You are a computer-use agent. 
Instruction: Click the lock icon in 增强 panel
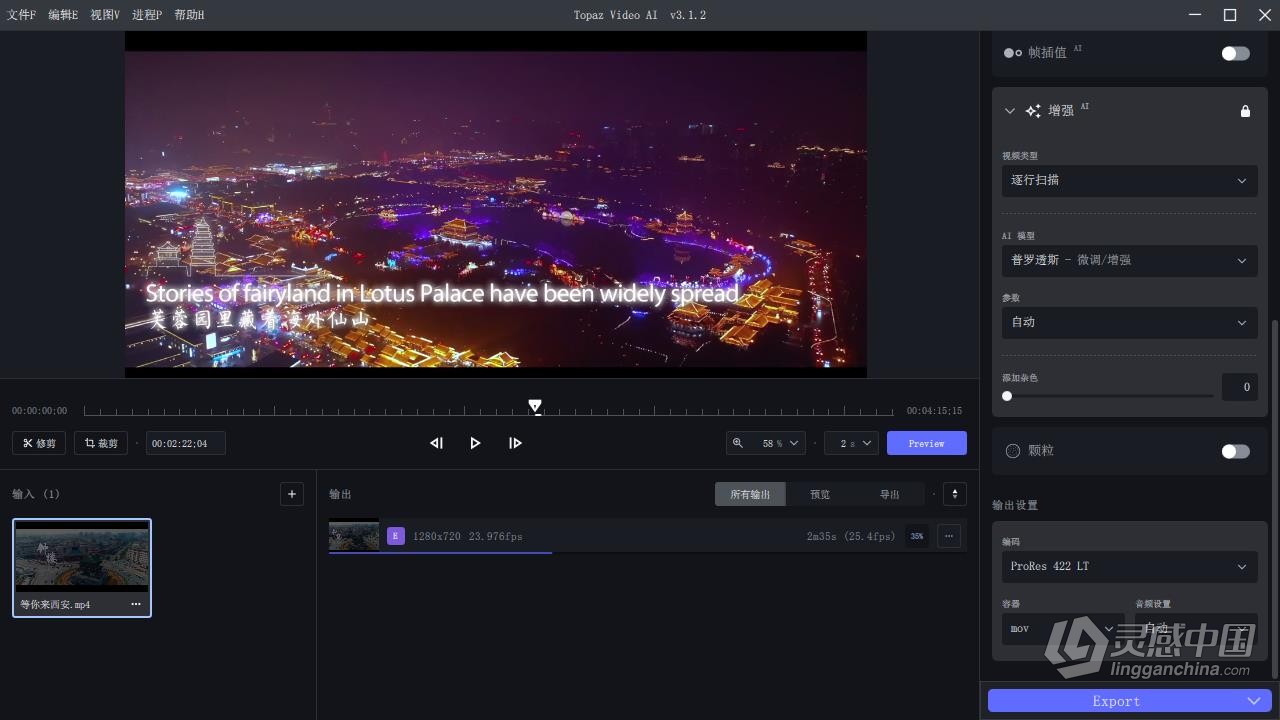click(x=1245, y=111)
